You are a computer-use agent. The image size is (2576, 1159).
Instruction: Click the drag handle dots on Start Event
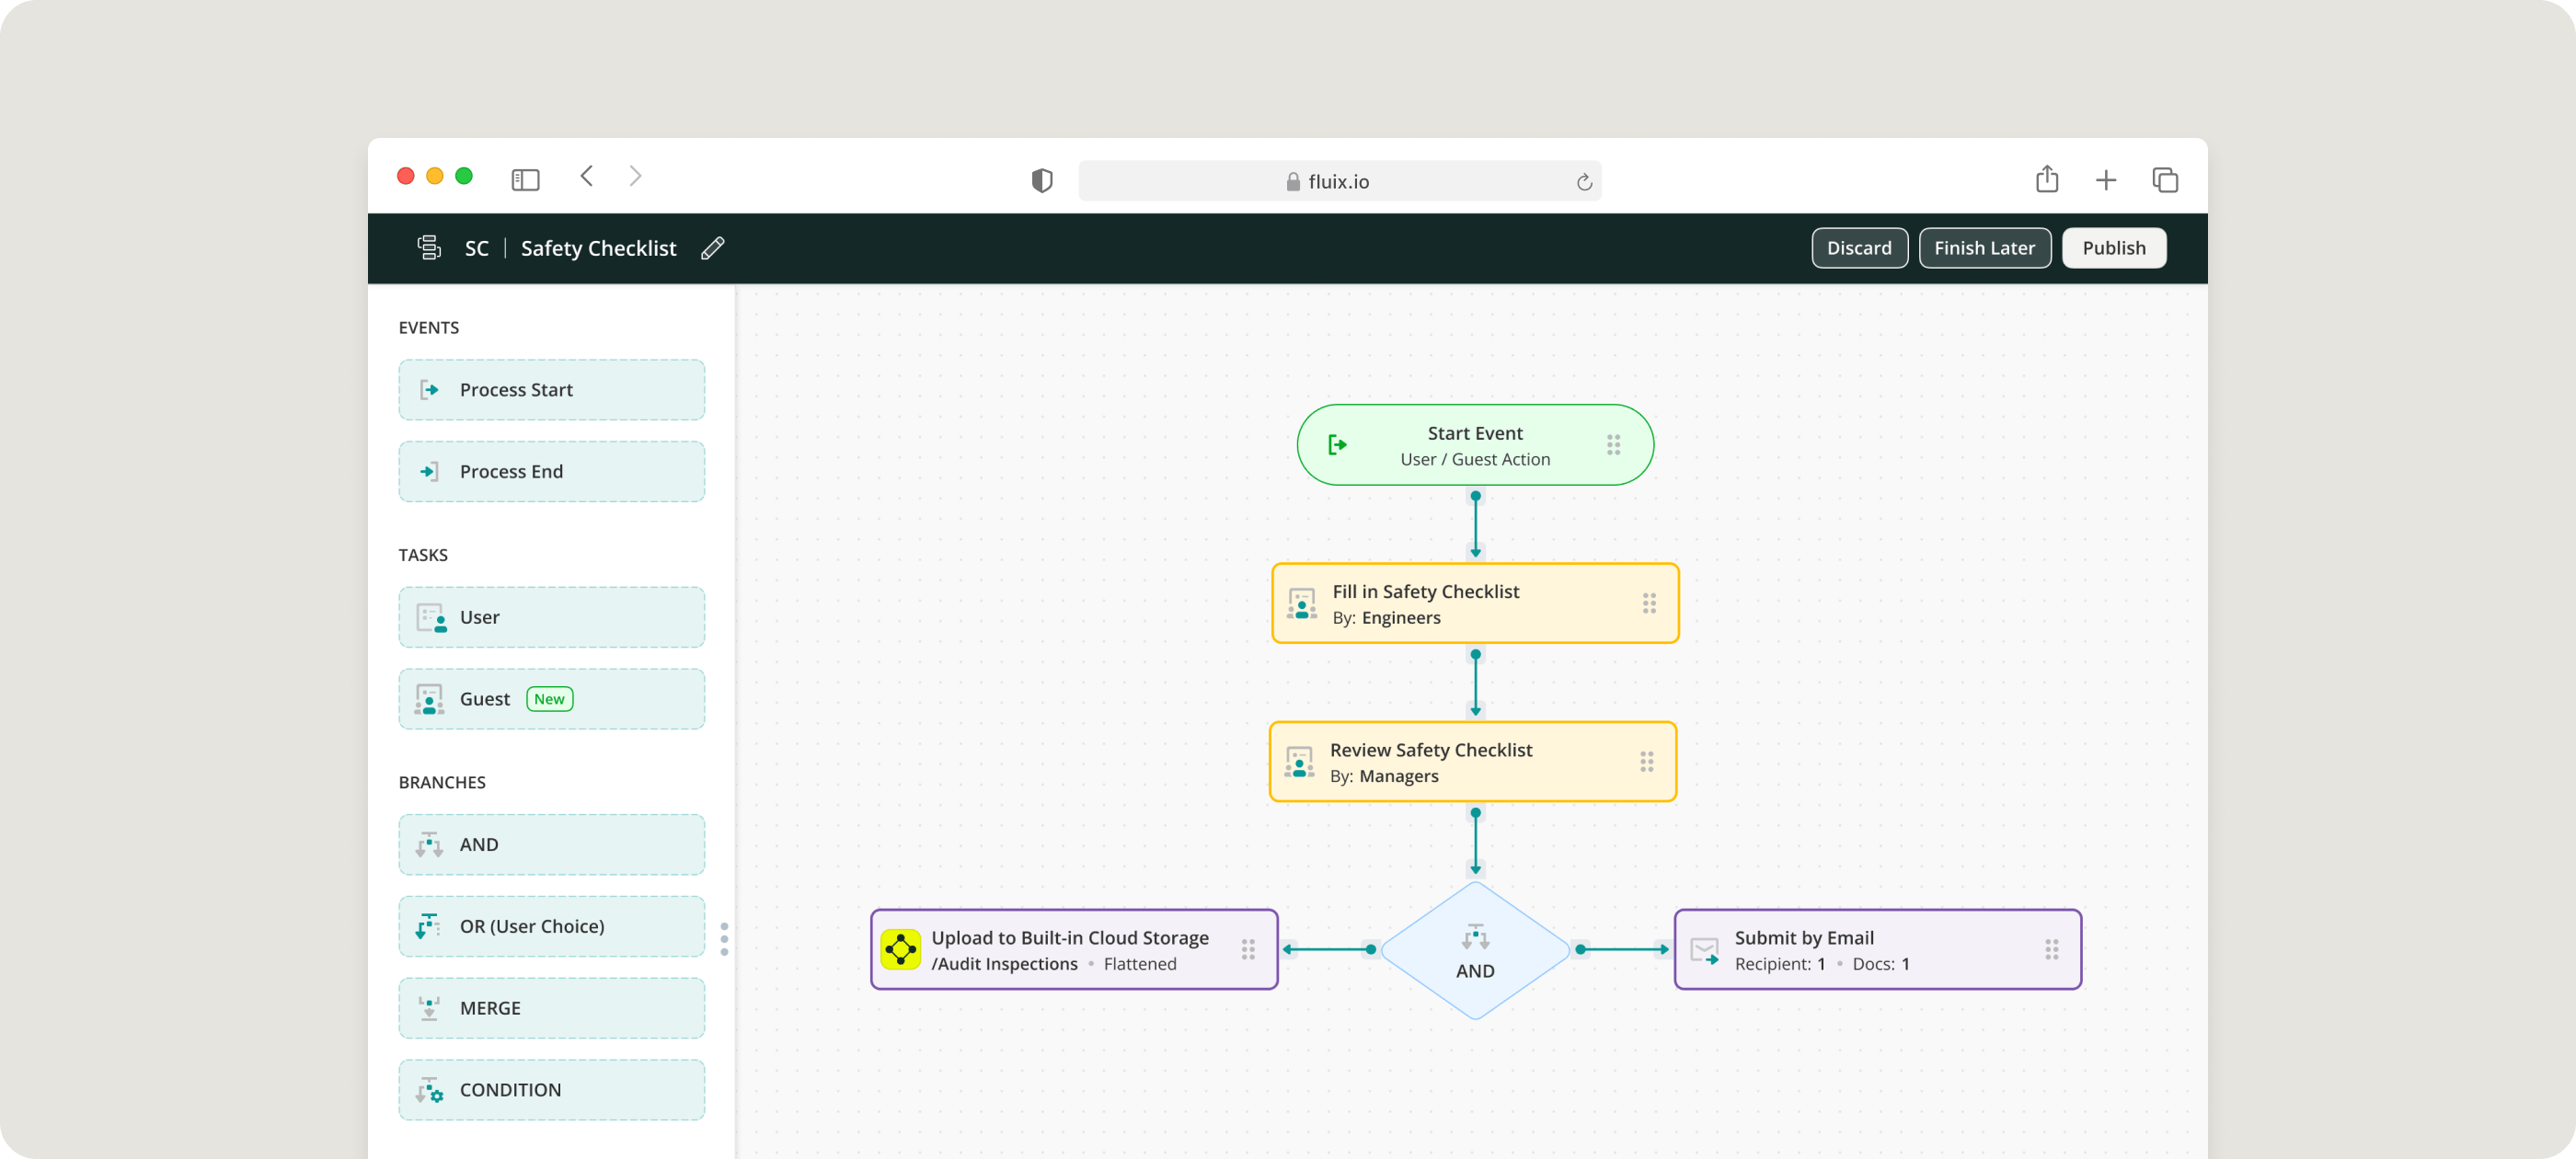(1613, 445)
